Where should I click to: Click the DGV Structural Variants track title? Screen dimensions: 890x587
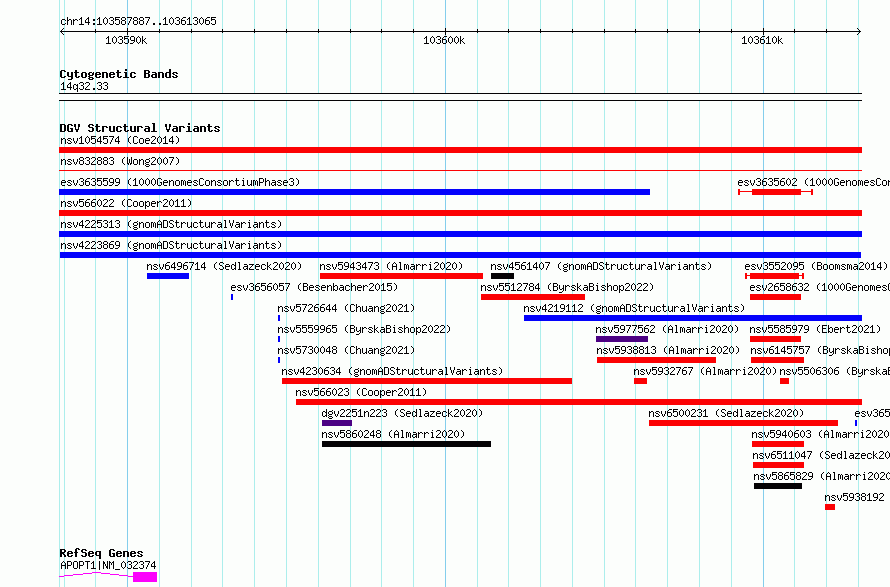click(x=140, y=128)
